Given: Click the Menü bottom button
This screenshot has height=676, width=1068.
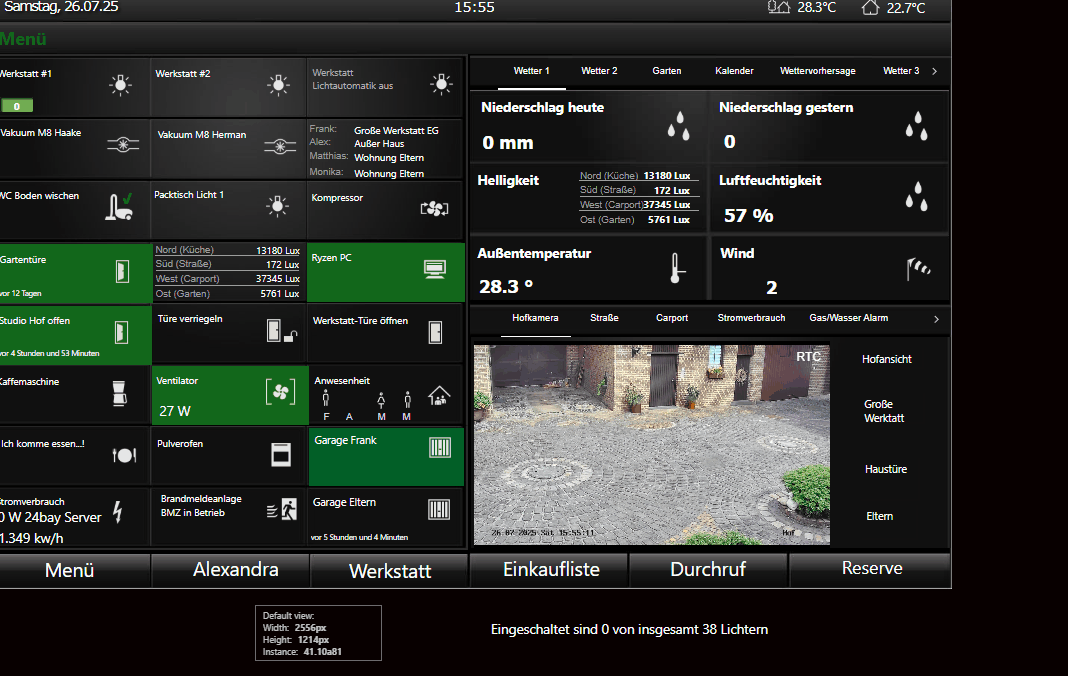Looking at the screenshot, I should pyautogui.click(x=75, y=570).
